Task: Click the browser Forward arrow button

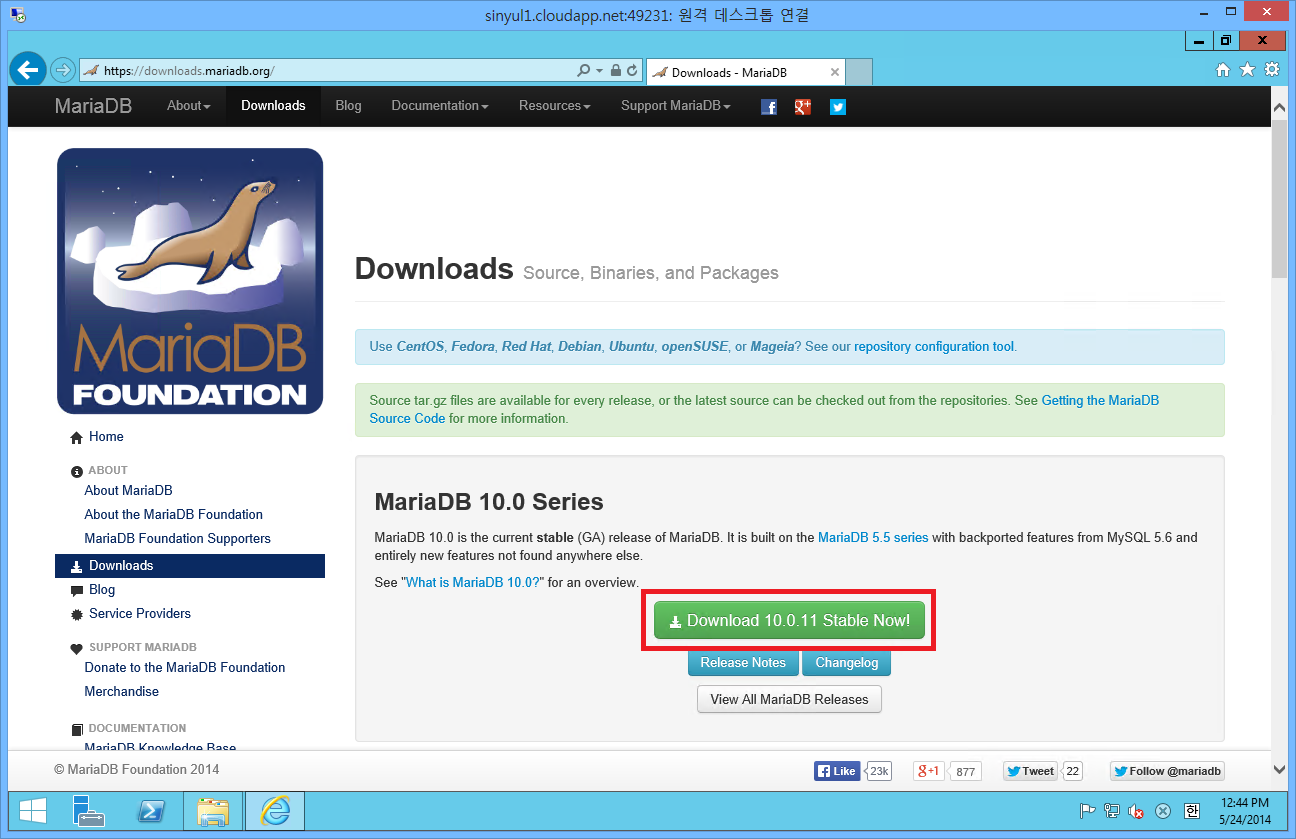Action: [x=63, y=70]
